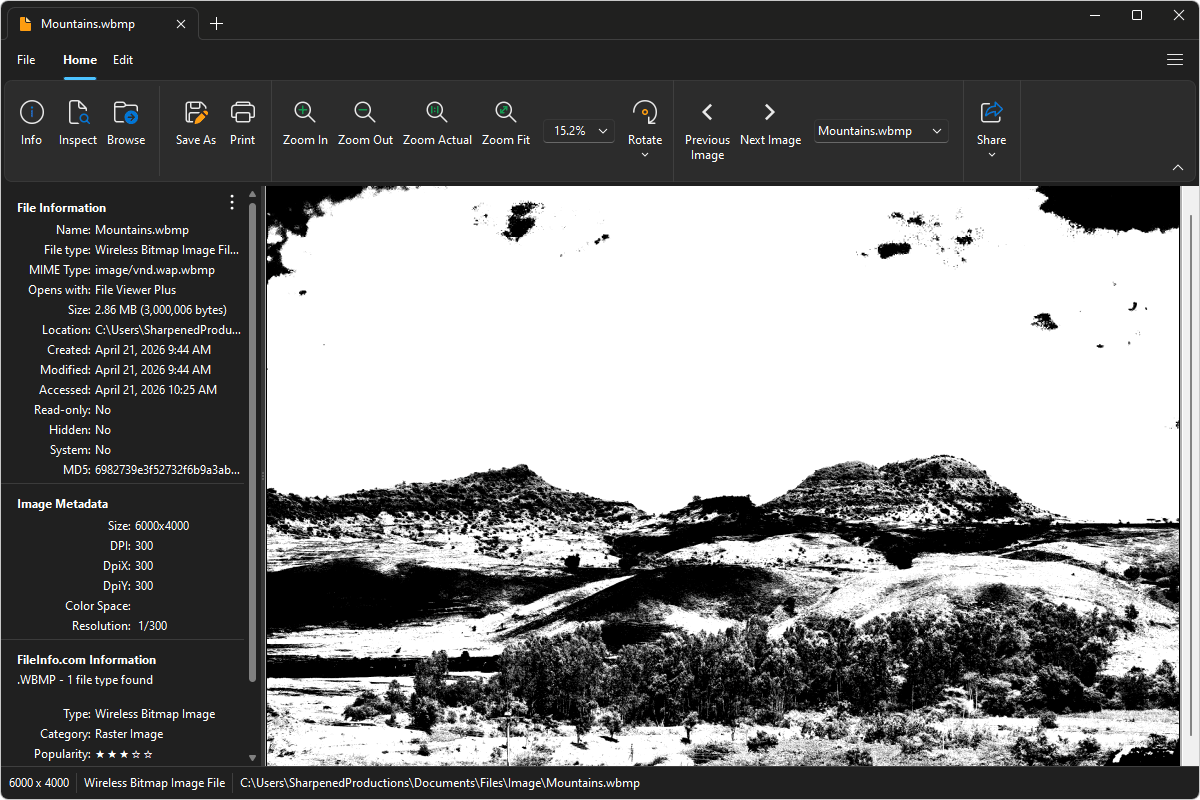Click the File Information panel options menu
Image resolution: width=1200 pixels, height=800 pixels.
(231, 202)
